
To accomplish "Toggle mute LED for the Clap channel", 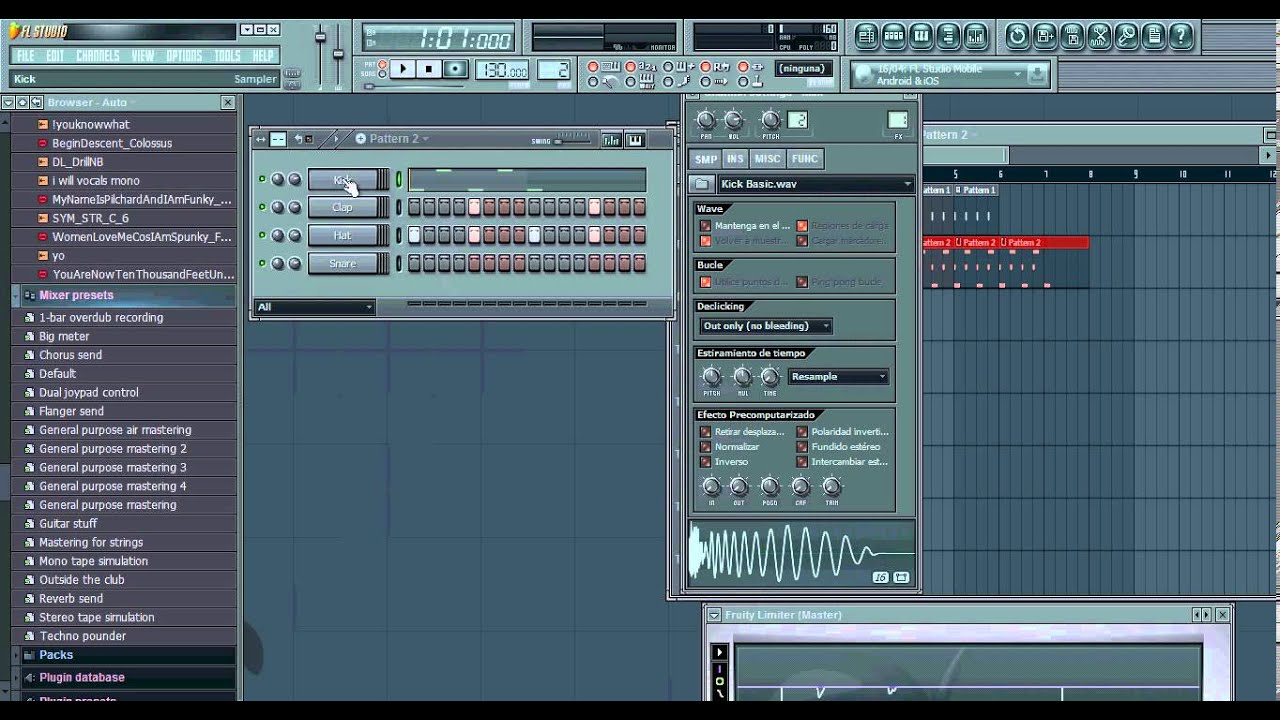I will tap(262, 208).
